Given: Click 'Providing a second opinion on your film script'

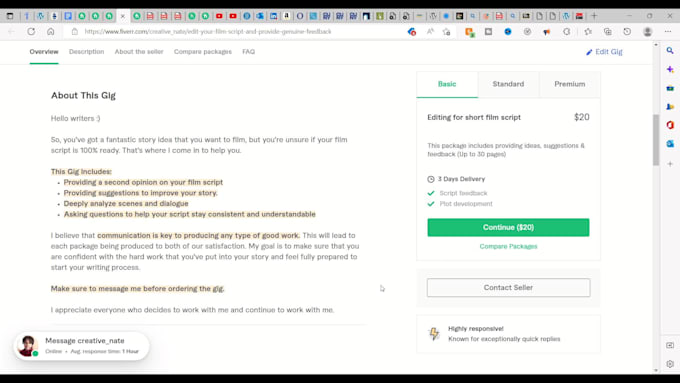Looking at the screenshot, I should pos(143,182).
